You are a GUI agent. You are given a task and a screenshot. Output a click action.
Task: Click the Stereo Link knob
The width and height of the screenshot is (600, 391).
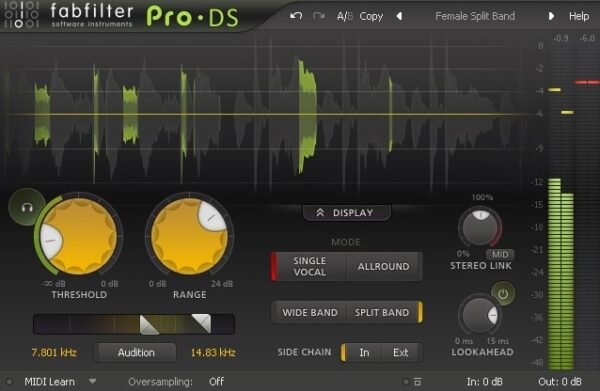click(x=480, y=227)
